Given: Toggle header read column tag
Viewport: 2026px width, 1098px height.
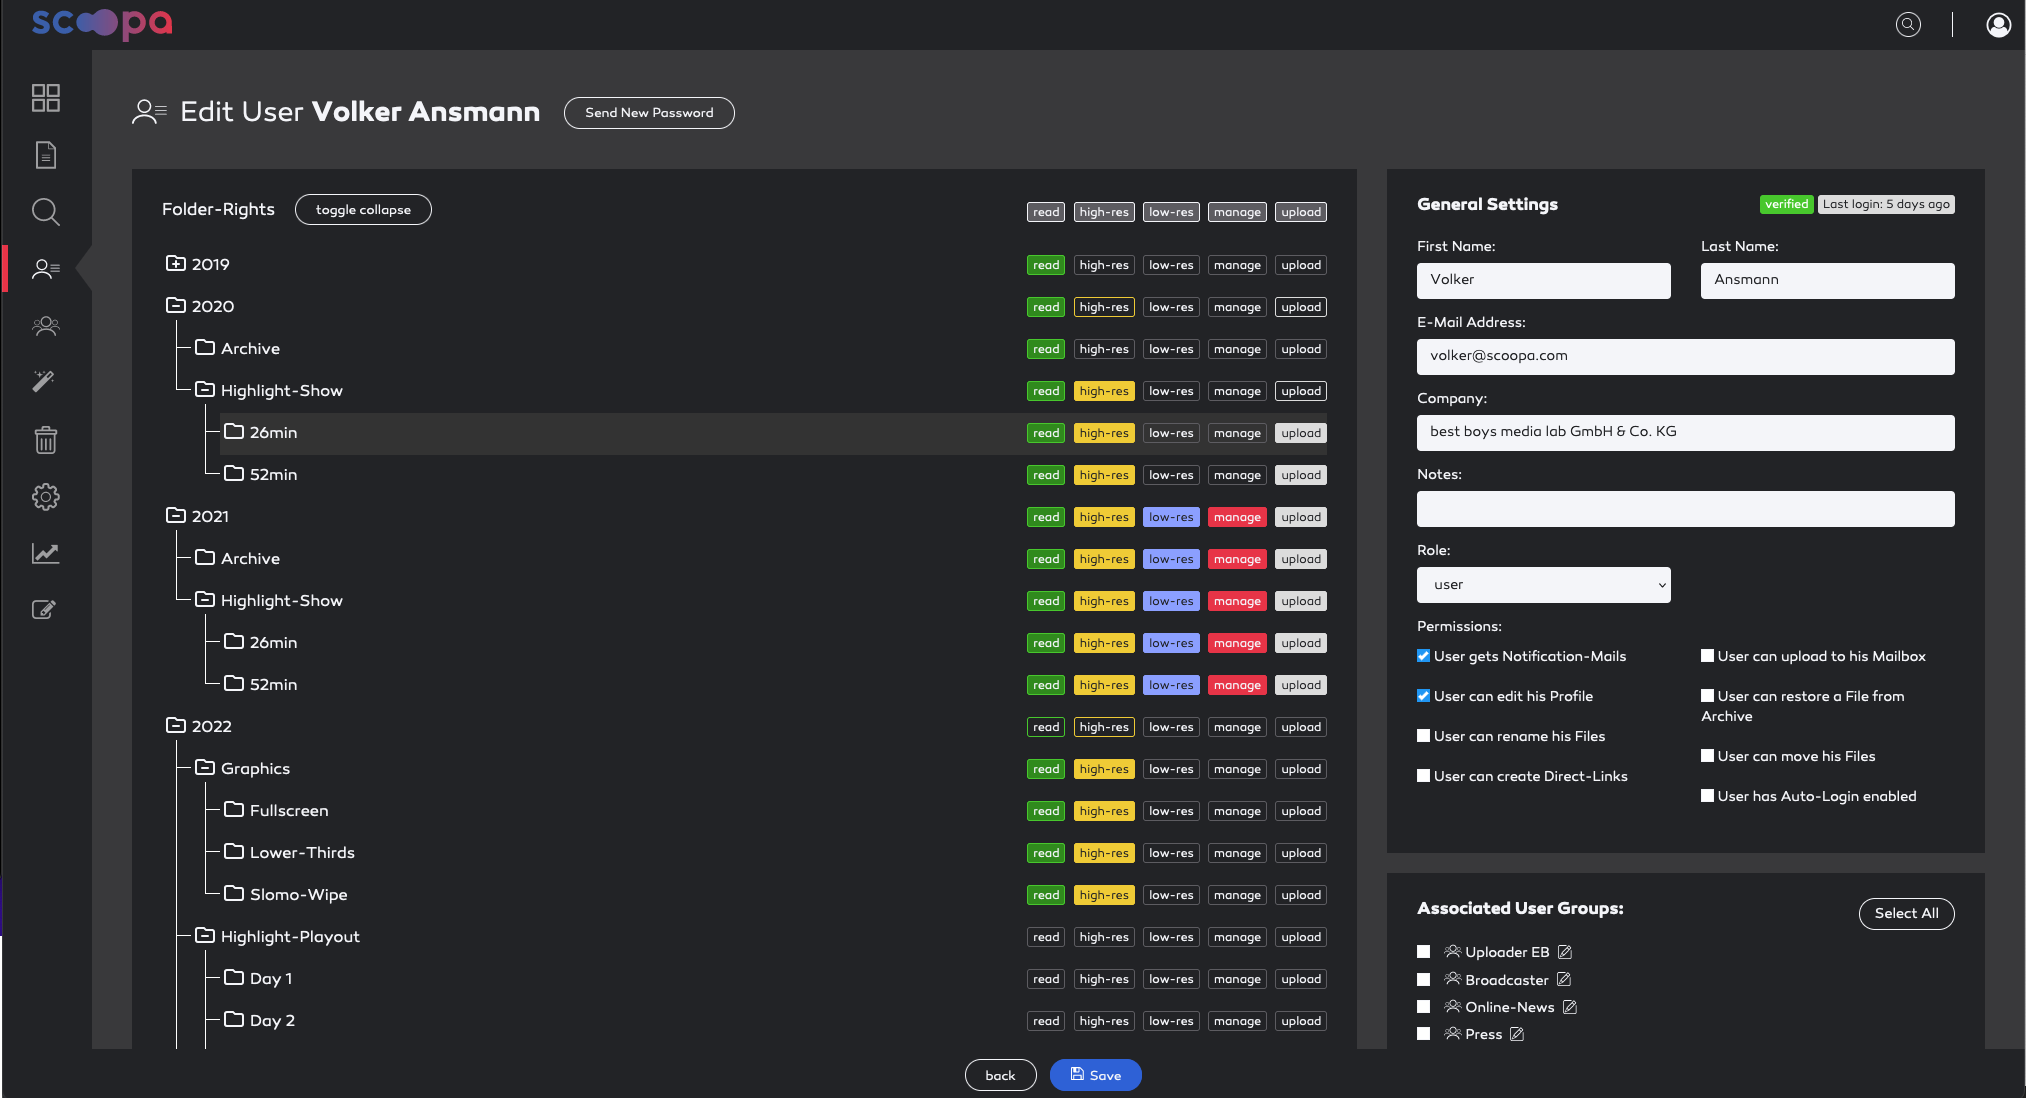Looking at the screenshot, I should click(1046, 212).
